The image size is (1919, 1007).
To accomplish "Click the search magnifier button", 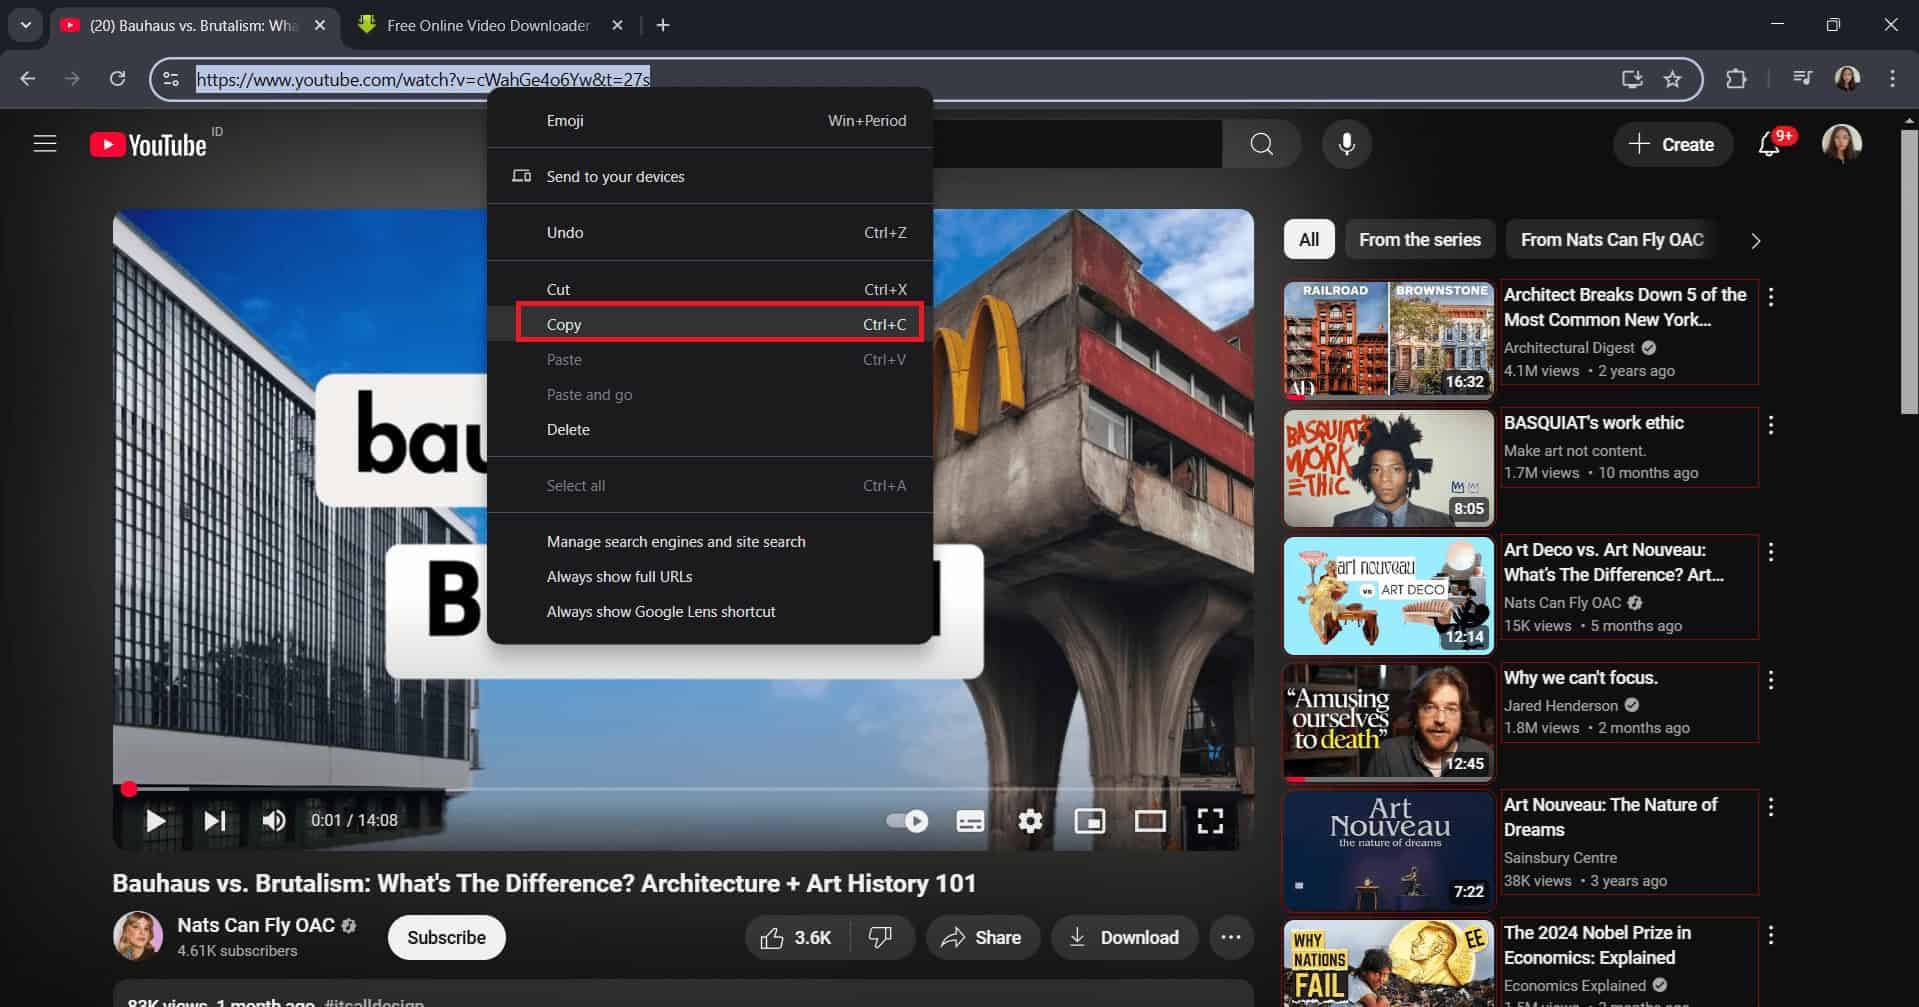I will pos(1262,144).
